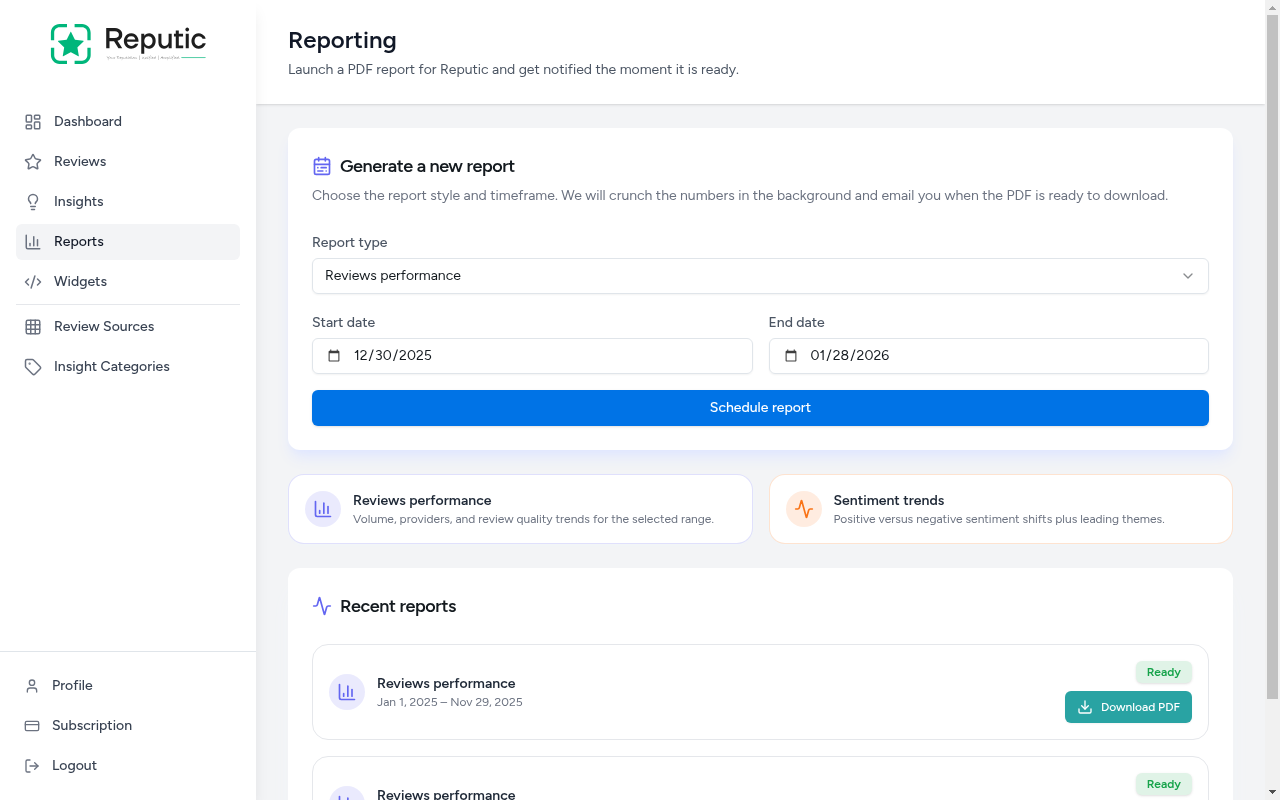Click the calendar icon in Start date field
Screen dimensions: 1280x800
coord(334,355)
